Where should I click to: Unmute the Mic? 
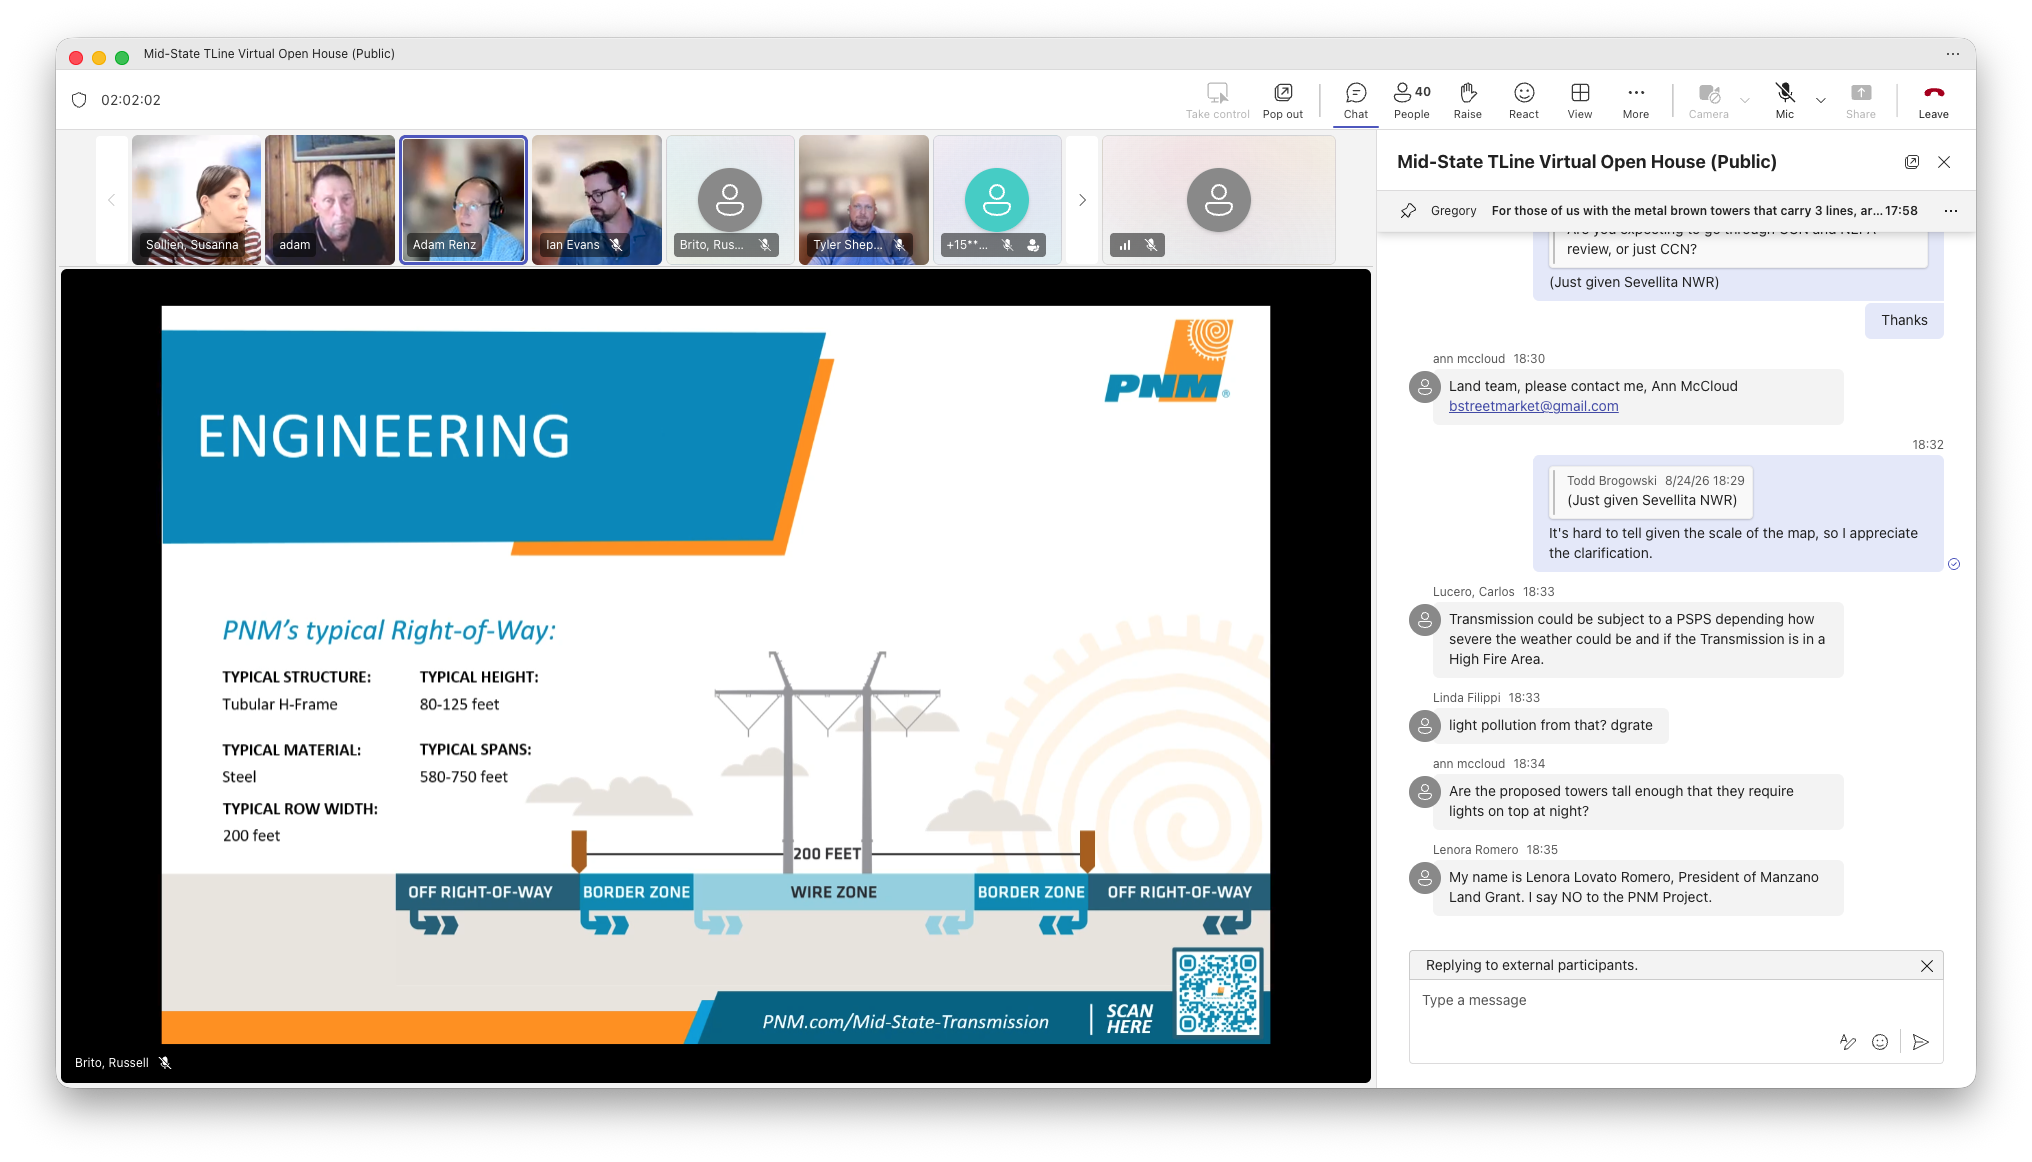pos(1785,100)
